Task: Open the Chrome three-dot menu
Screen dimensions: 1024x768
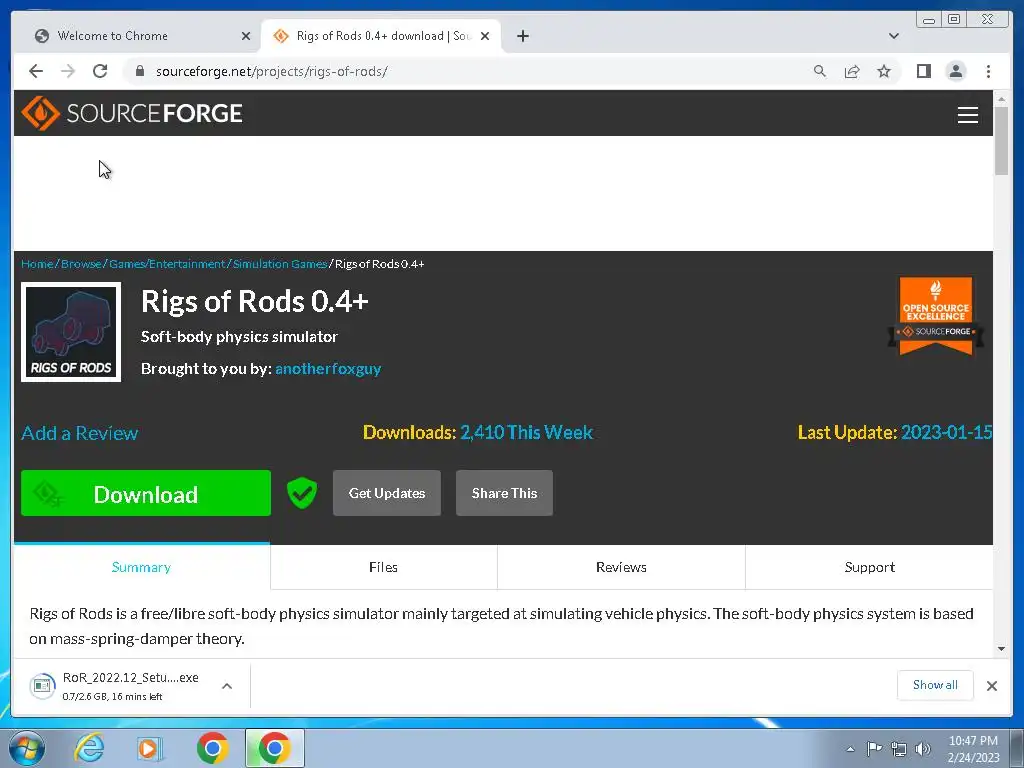Action: pos(988,71)
